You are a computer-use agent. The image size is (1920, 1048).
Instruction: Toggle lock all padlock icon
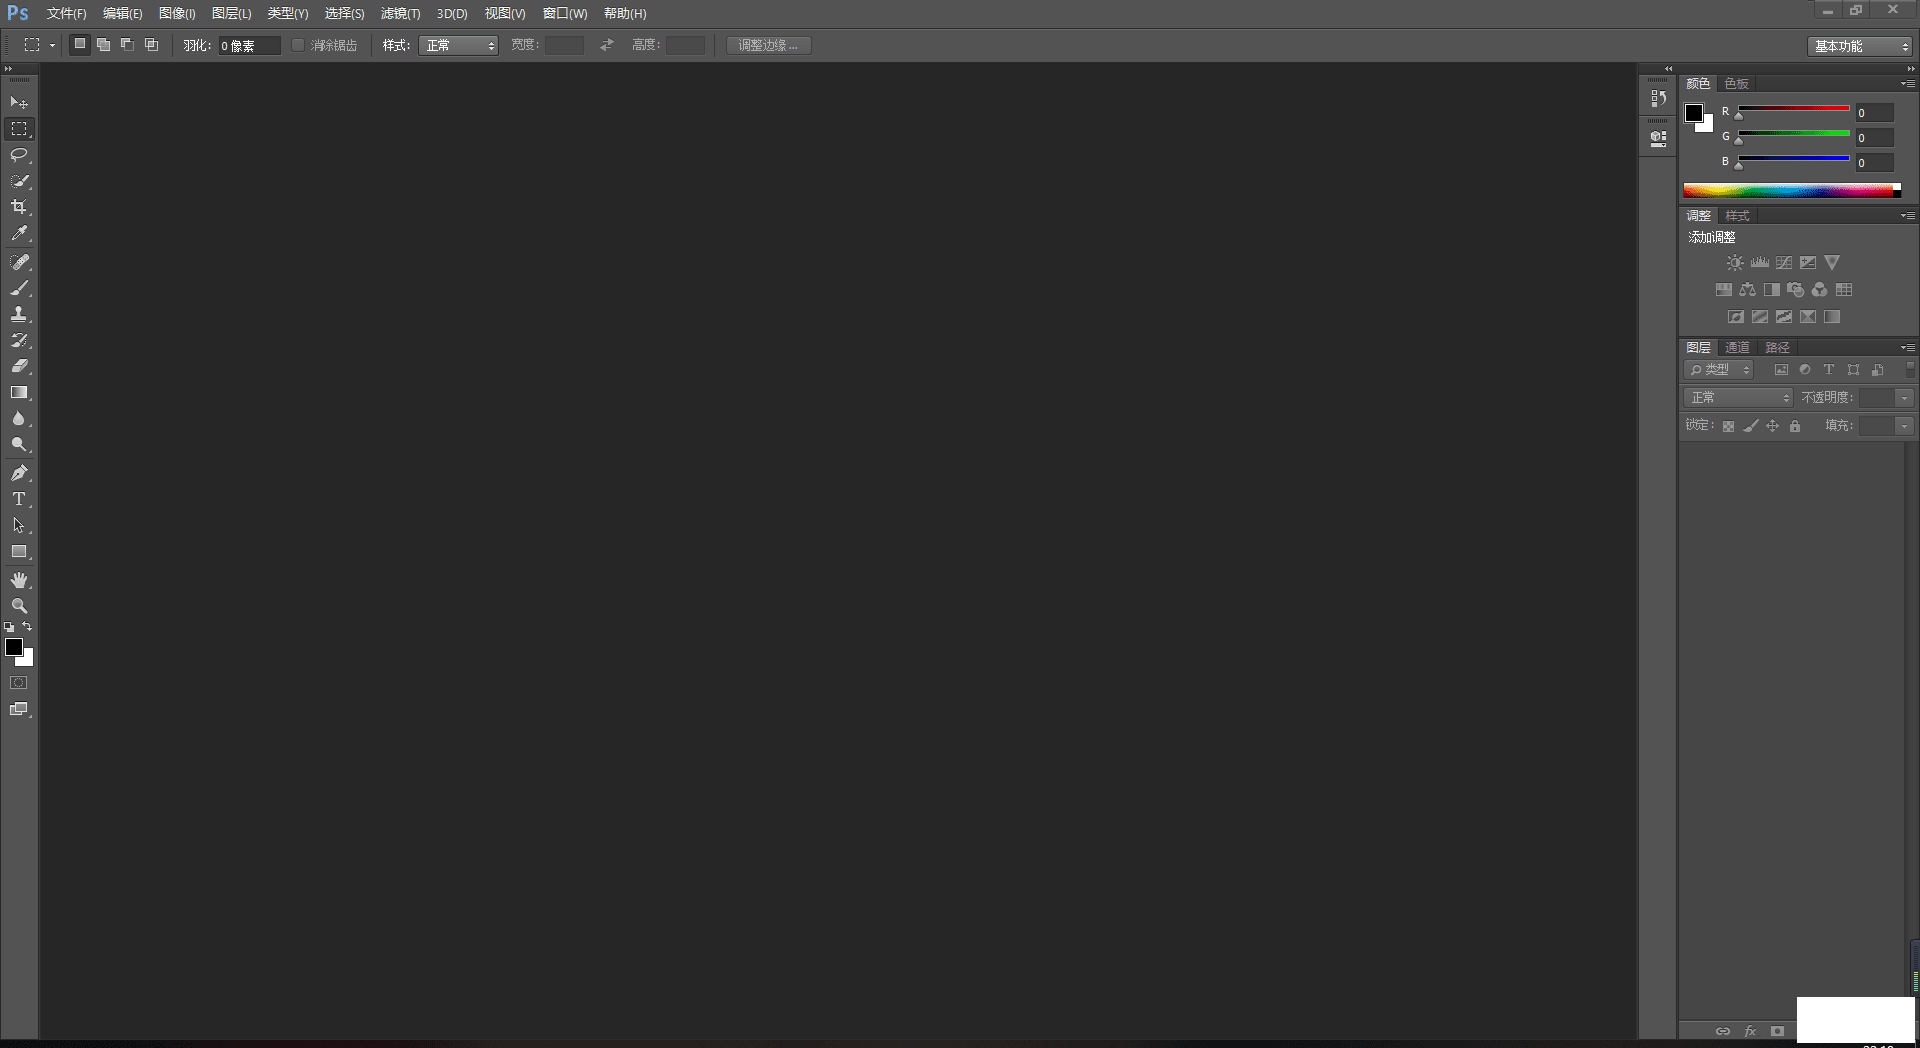coord(1795,426)
